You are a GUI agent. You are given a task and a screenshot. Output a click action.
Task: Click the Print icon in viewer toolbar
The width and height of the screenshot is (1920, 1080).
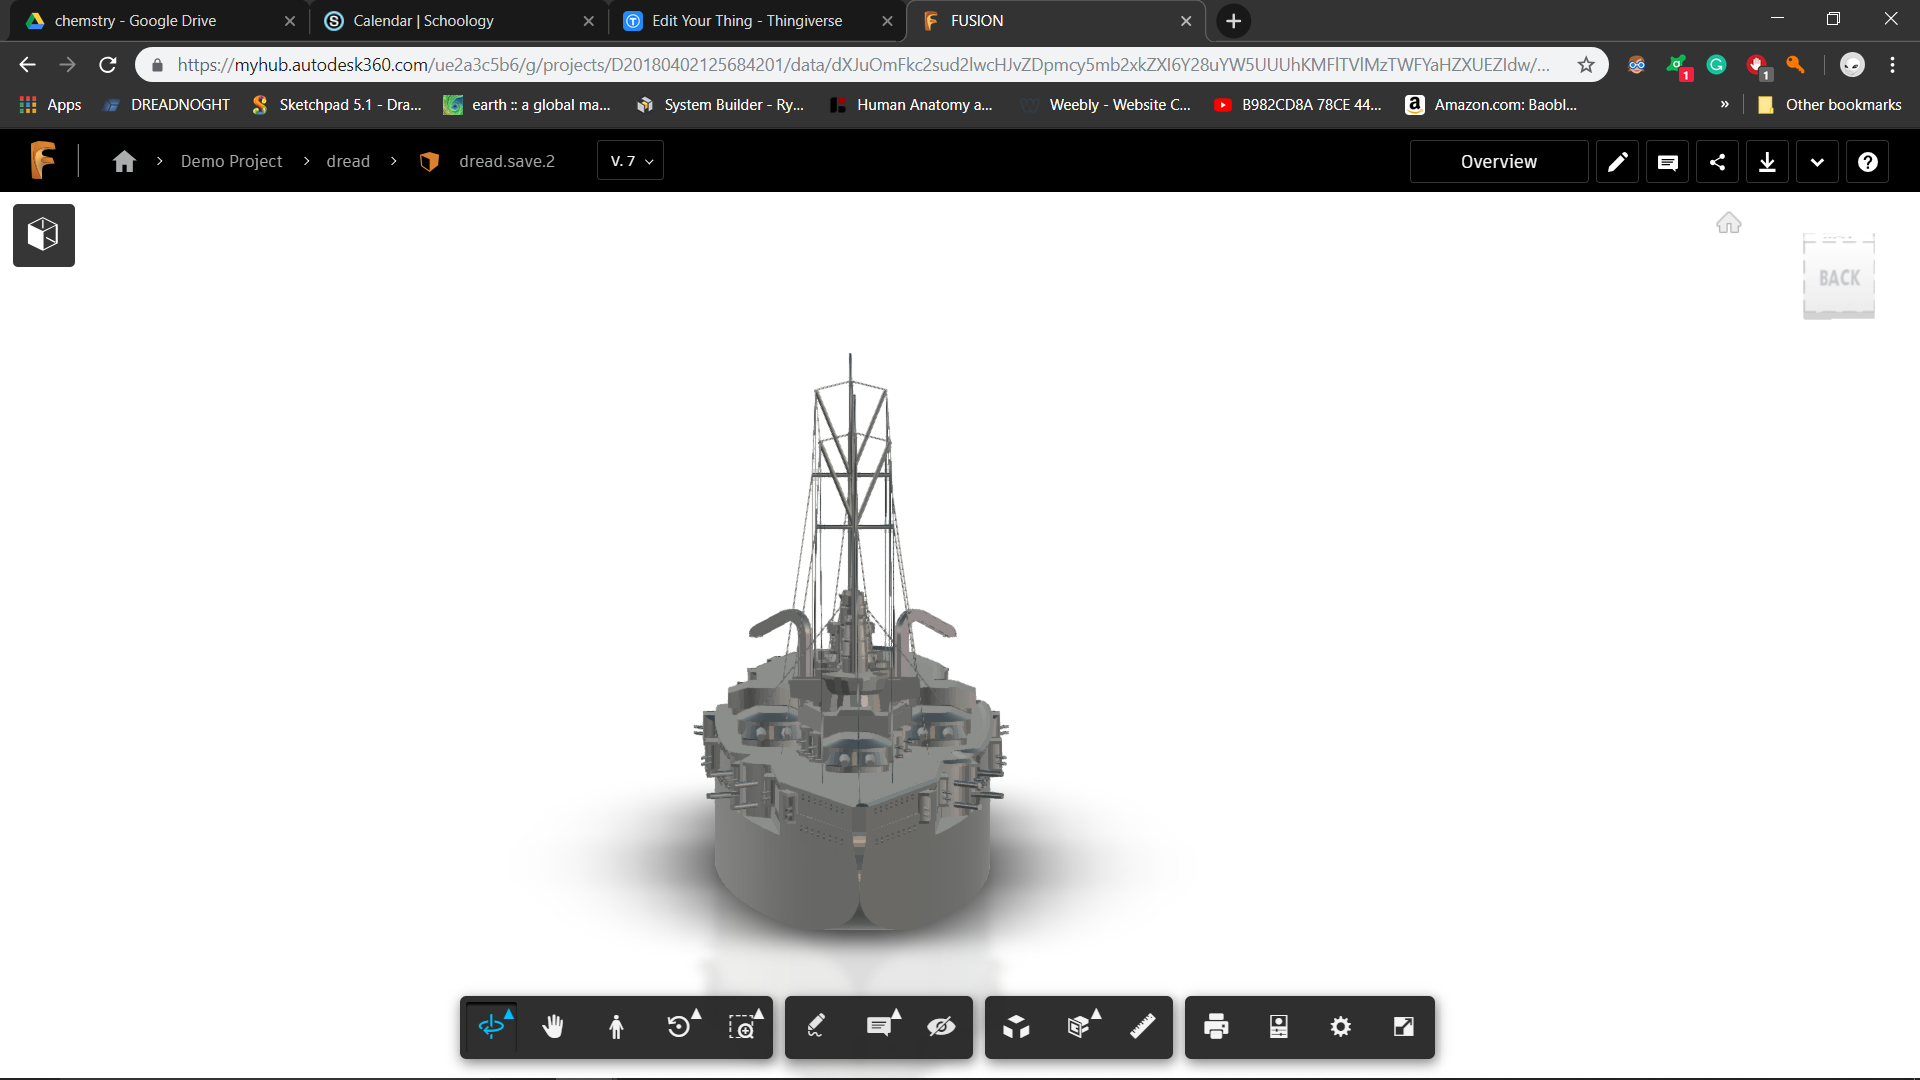coord(1216,1027)
